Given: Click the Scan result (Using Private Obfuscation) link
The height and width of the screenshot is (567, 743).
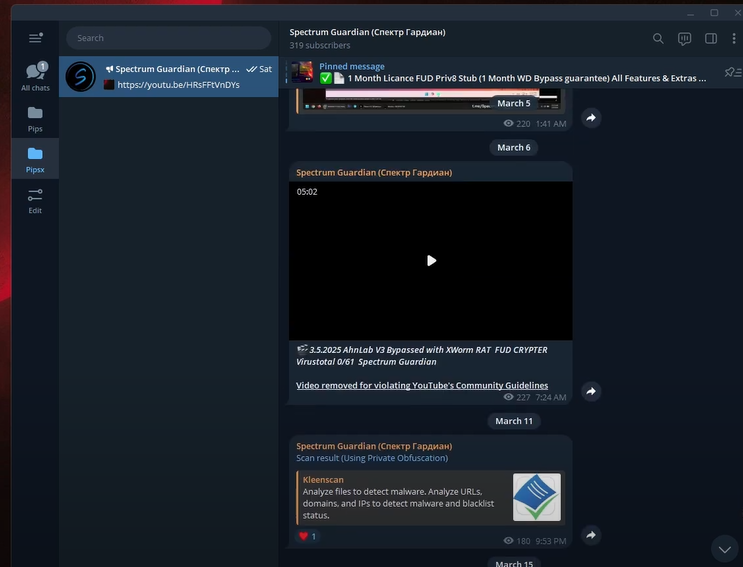Looking at the screenshot, I should point(372,458).
